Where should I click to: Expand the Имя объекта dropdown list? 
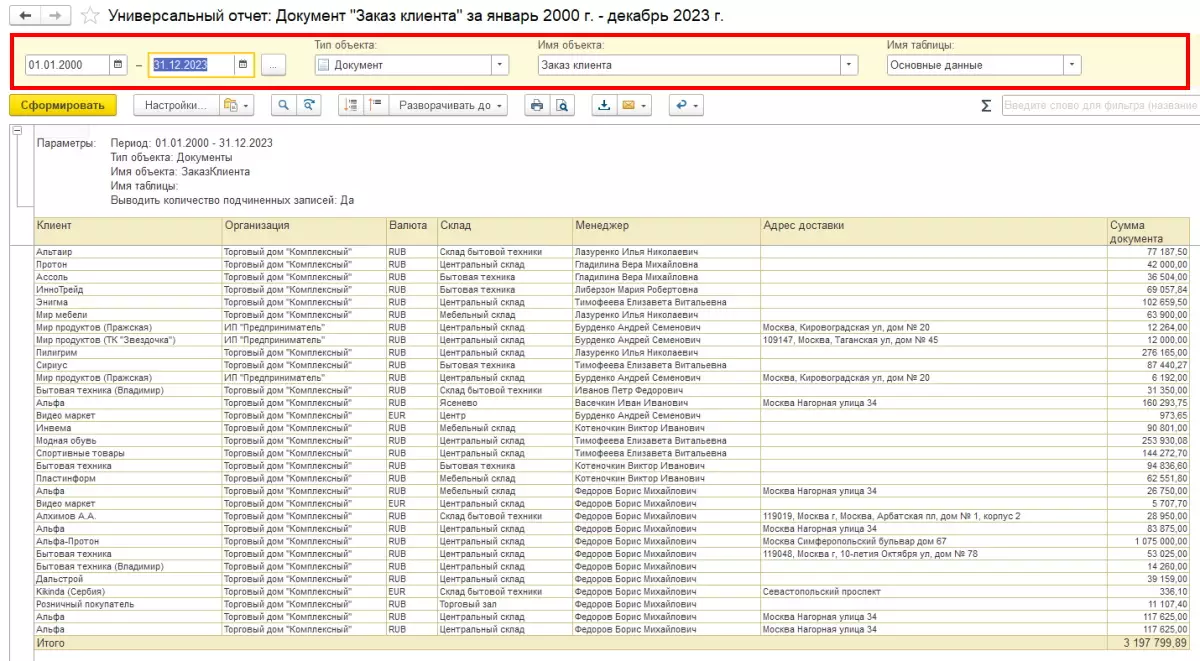pos(849,65)
